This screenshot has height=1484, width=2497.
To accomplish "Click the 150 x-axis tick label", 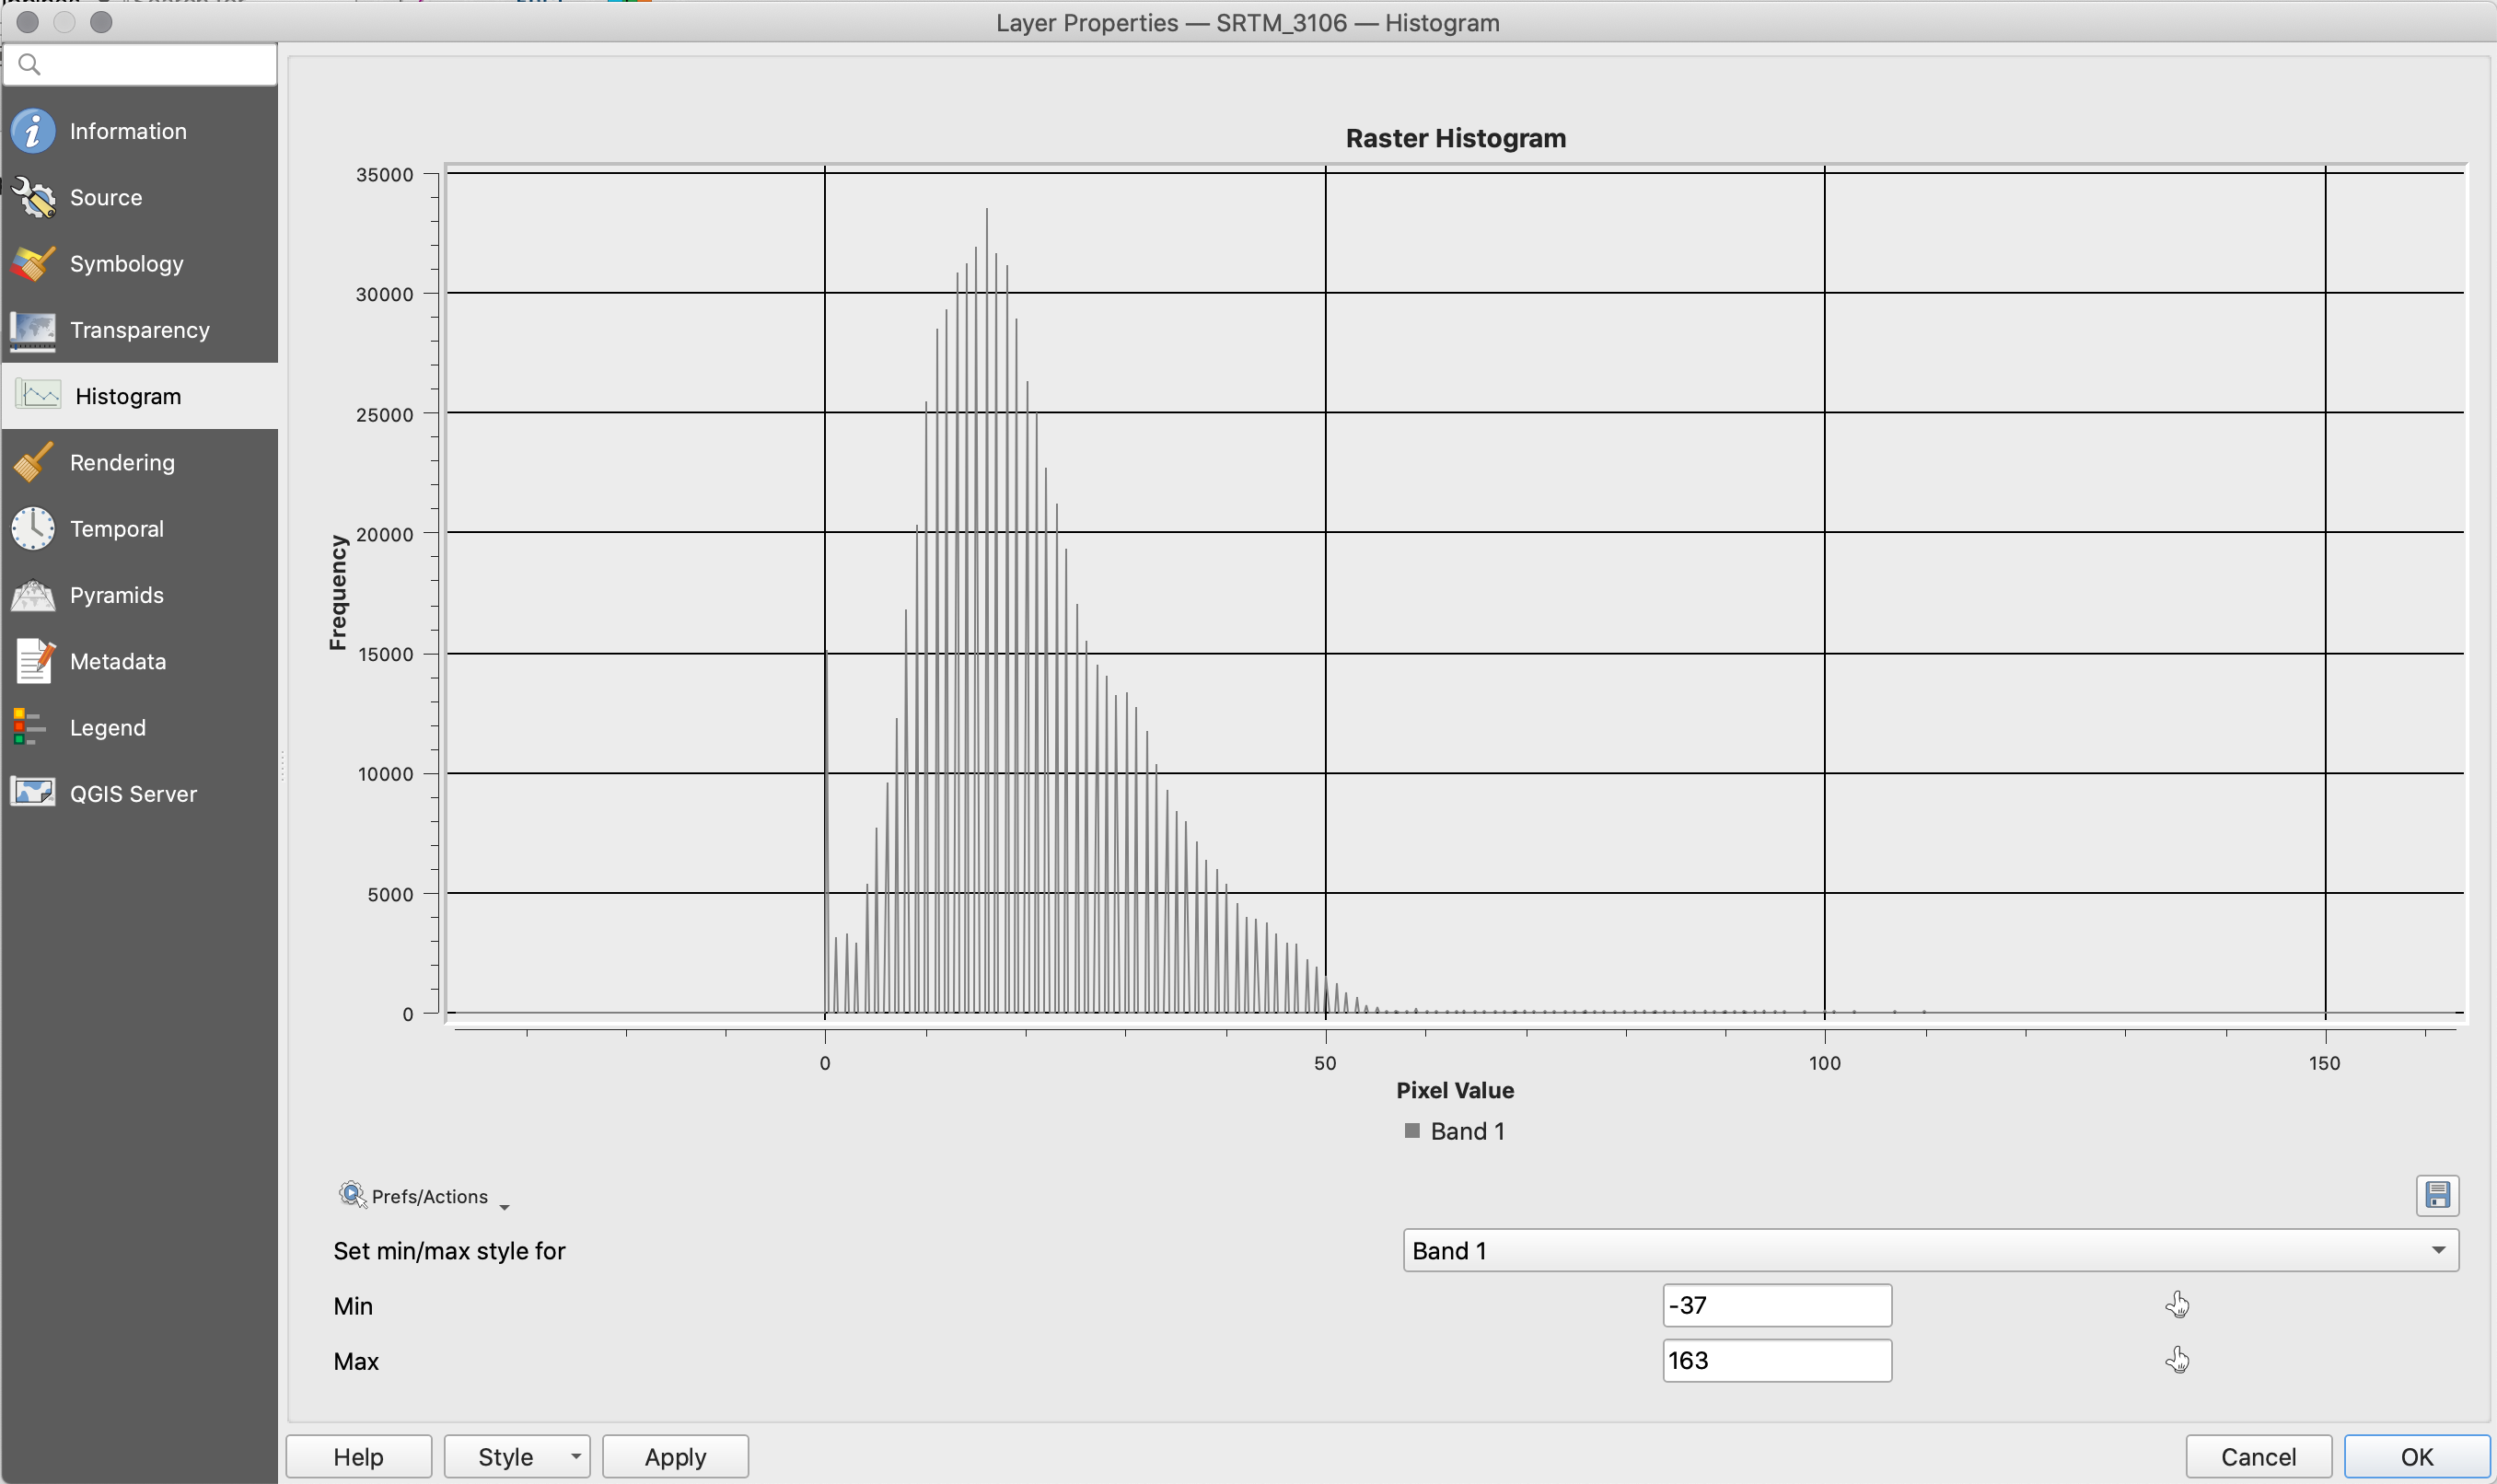I will pos(2324,1063).
